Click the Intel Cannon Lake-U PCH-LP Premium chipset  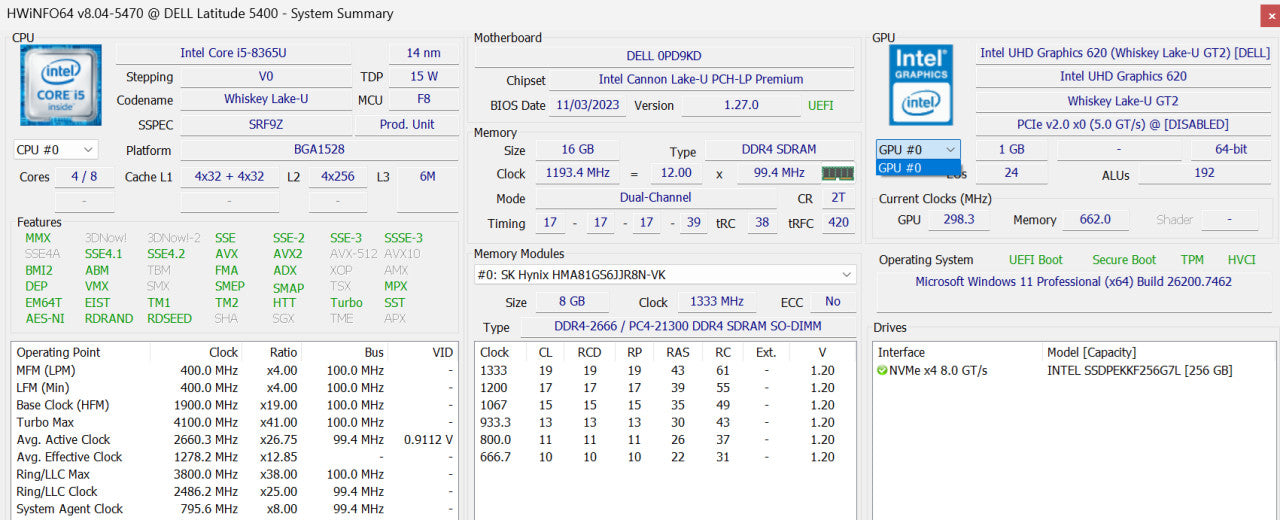click(701, 79)
